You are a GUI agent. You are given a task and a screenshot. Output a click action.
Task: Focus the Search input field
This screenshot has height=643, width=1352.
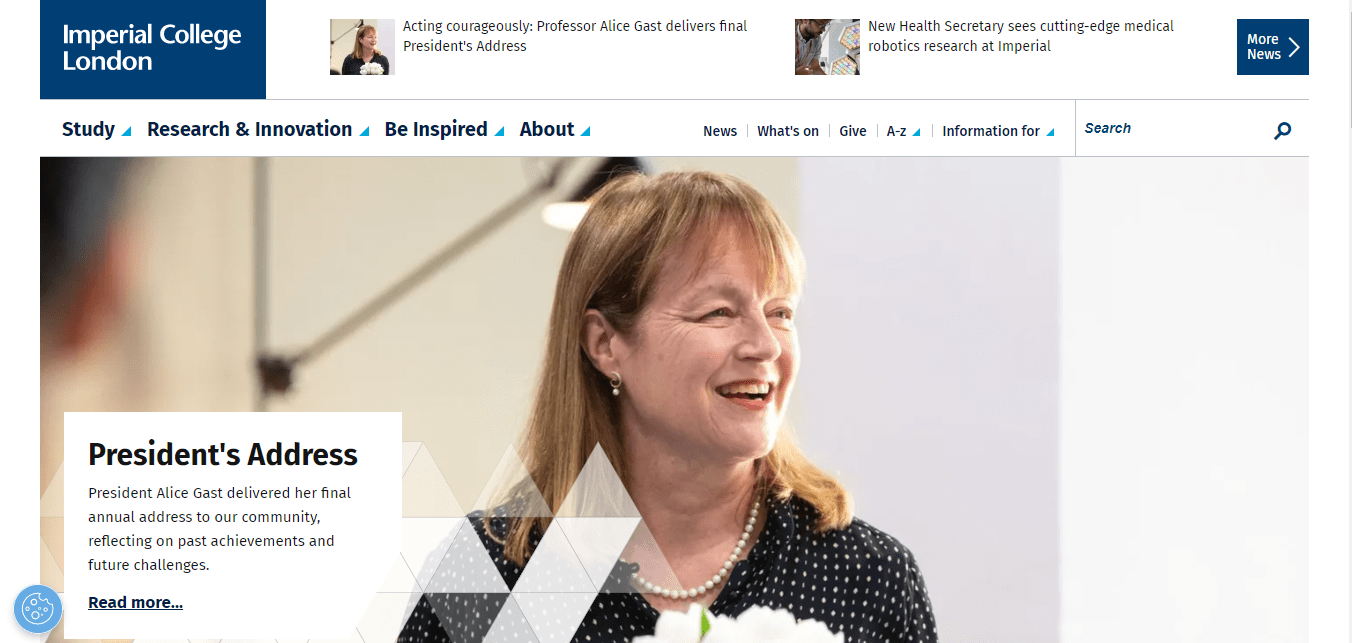click(1170, 129)
